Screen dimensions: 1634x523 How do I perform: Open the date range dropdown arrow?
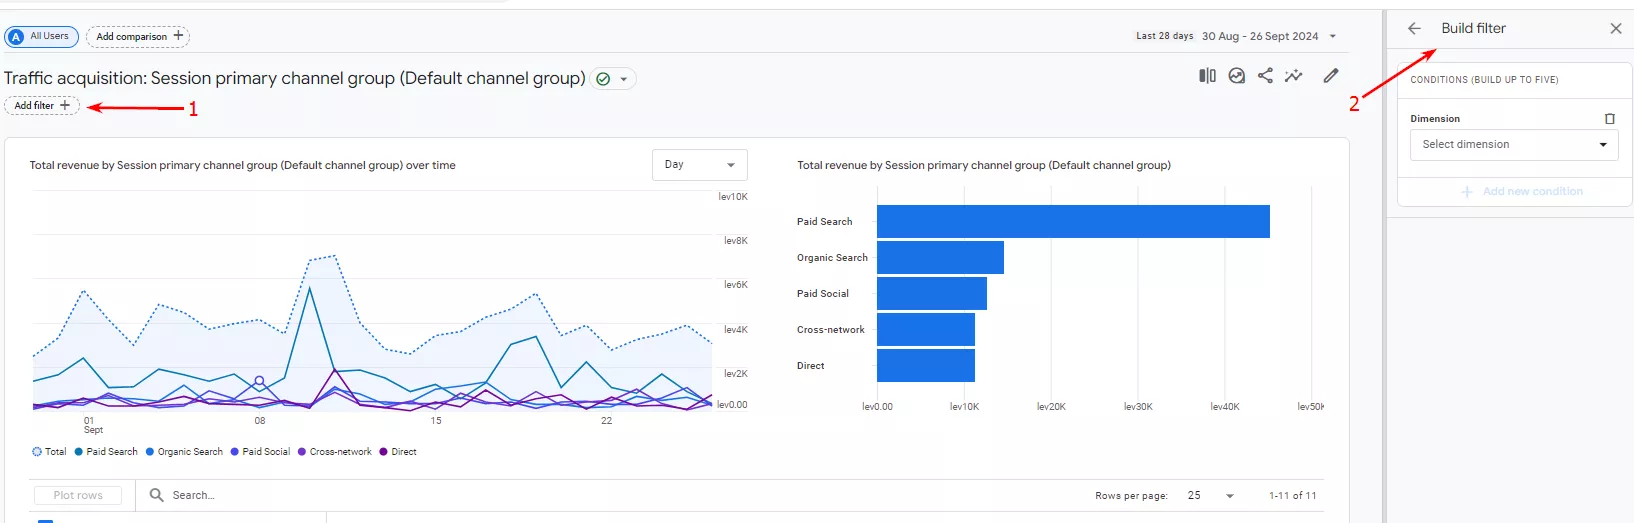[1332, 36]
